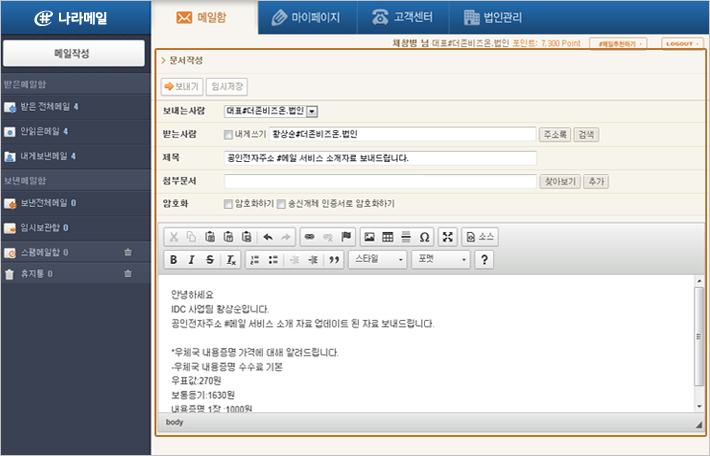This screenshot has width=710, height=456.
Task: Insert a horizontal line
Action: 406,237
